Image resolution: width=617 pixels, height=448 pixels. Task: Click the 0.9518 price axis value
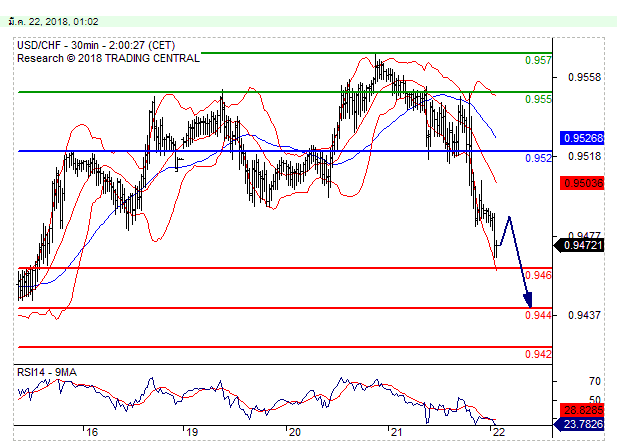pyautogui.click(x=584, y=157)
